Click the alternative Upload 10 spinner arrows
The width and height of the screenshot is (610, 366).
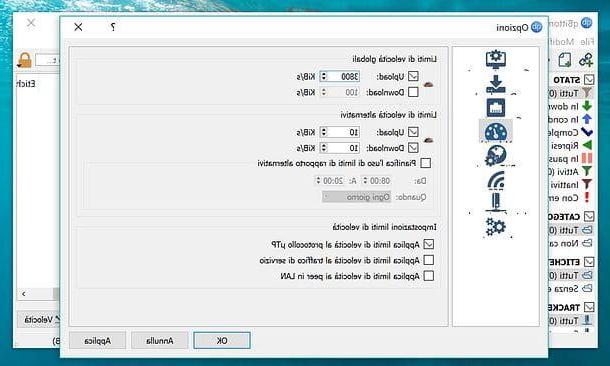click(x=323, y=132)
